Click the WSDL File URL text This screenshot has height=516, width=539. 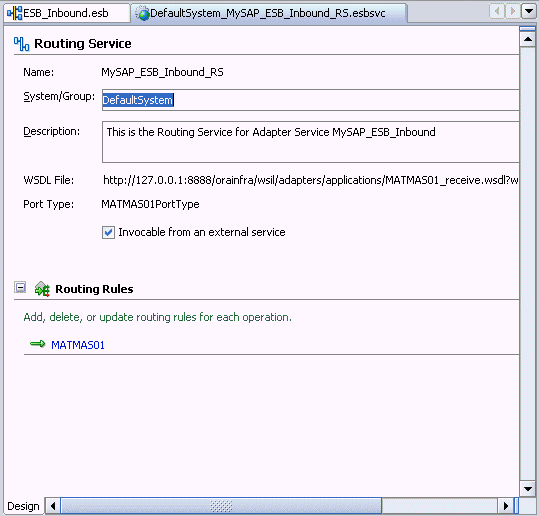(x=311, y=180)
